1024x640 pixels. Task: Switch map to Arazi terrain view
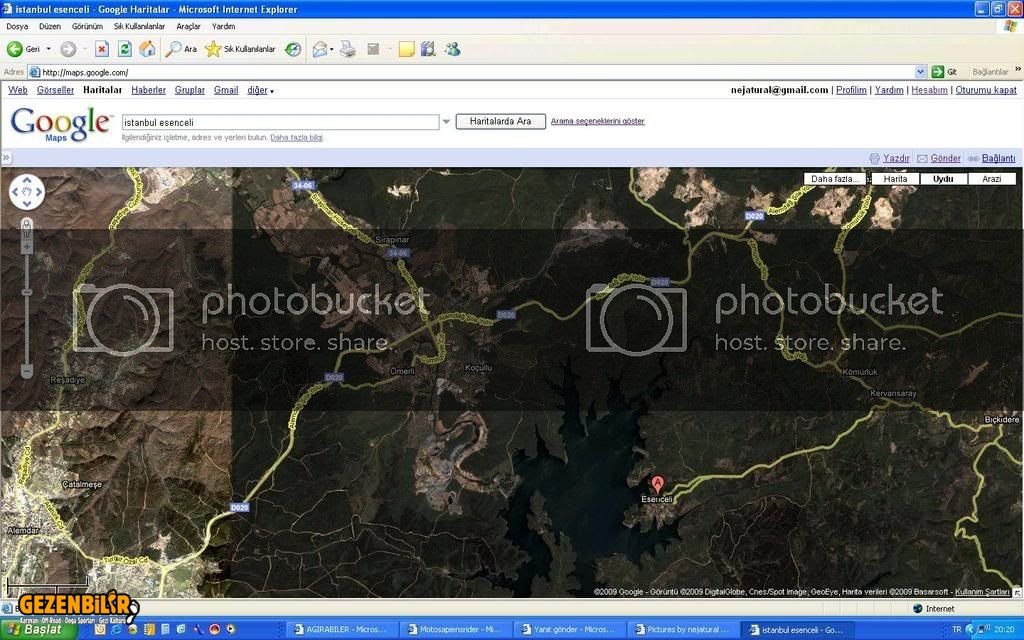(x=991, y=179)
